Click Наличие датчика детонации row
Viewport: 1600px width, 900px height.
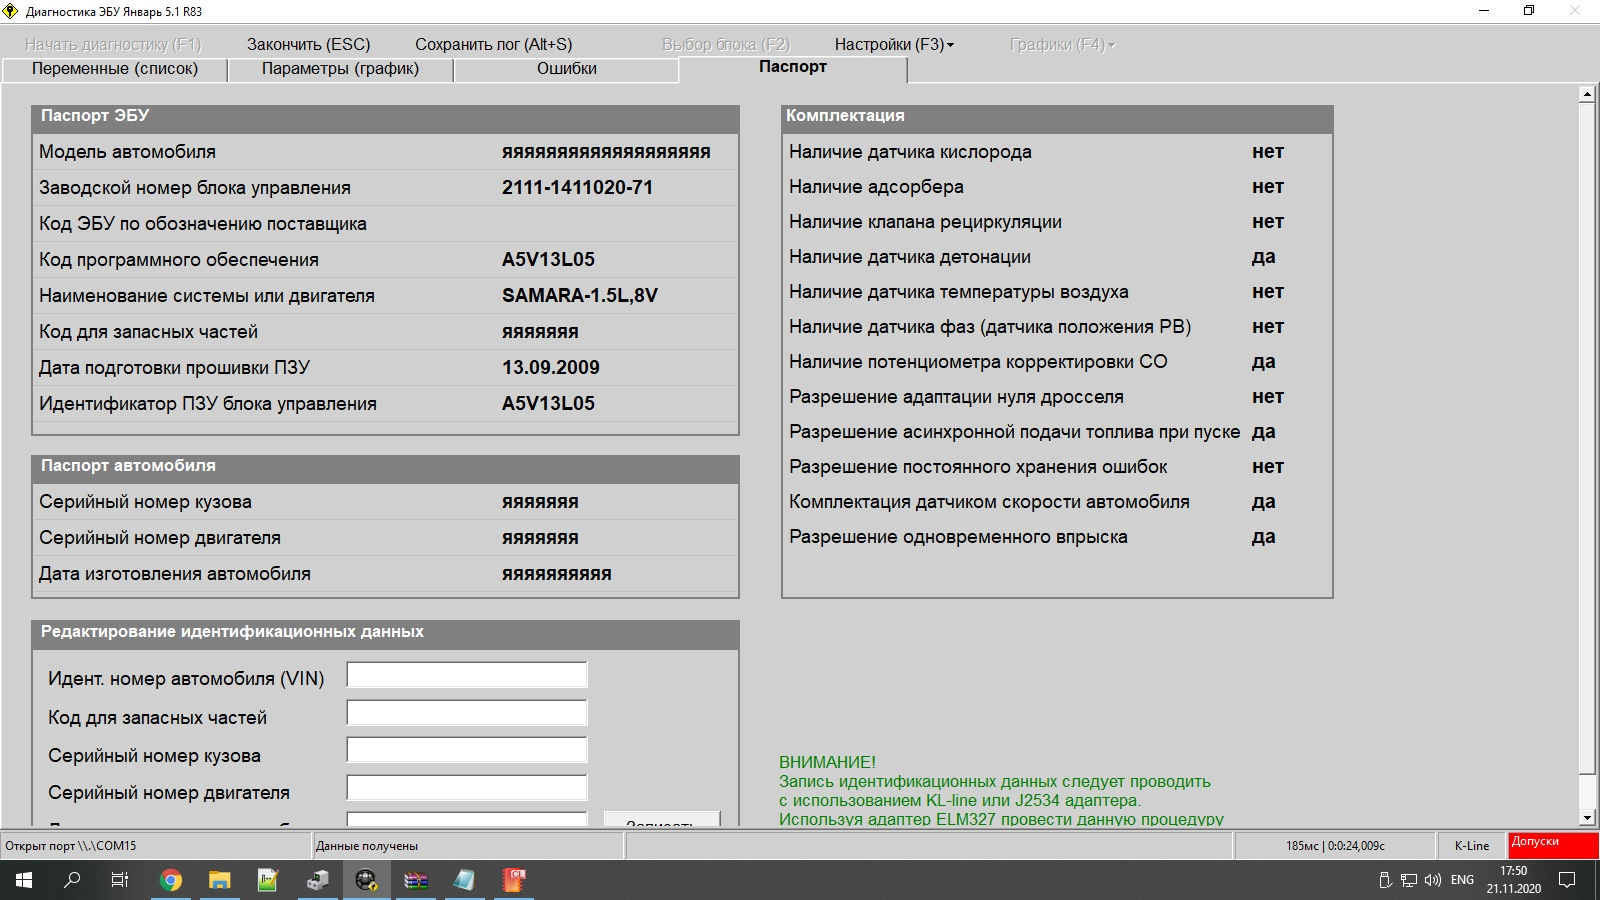coord(1057,257)
